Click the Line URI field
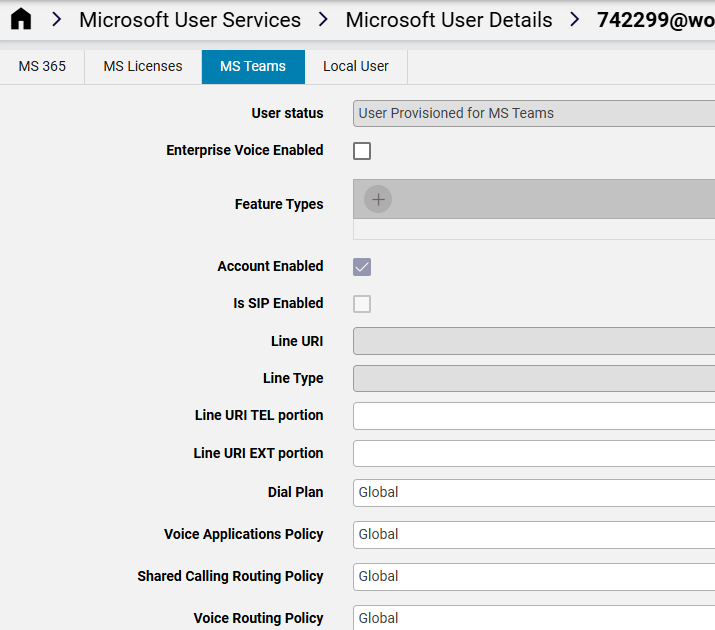 [x=534, y=341]
